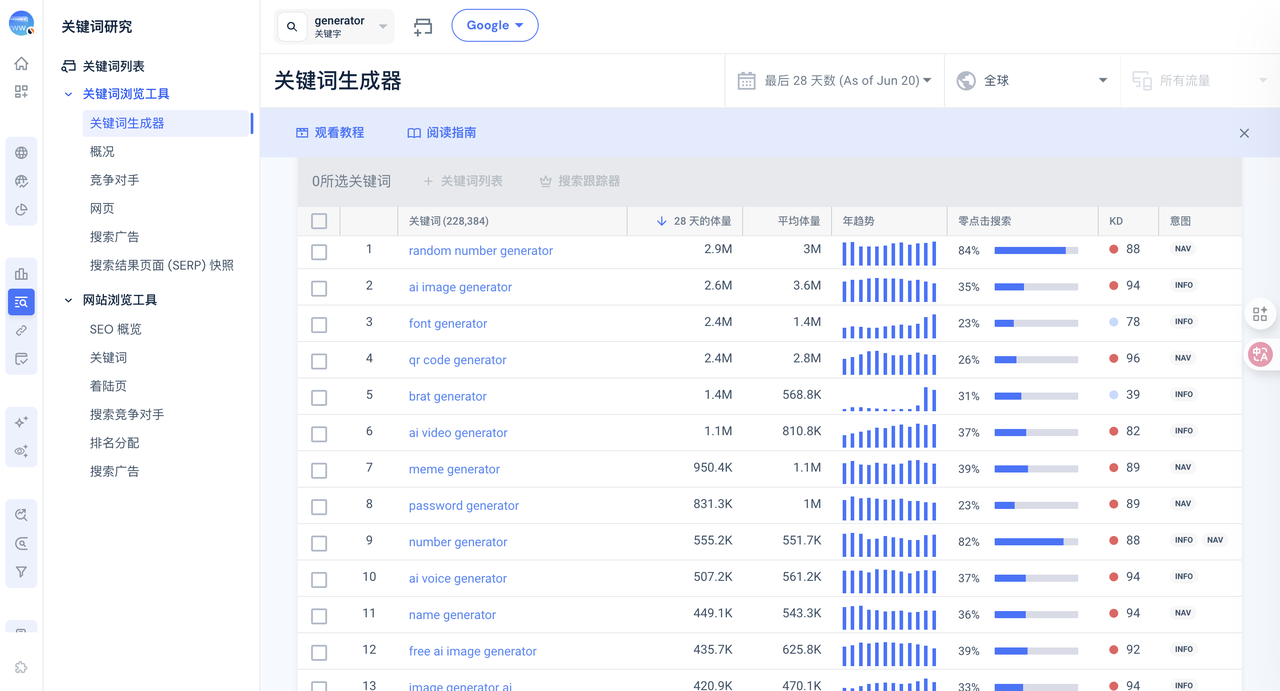Select SEO 概览 in the sidebar menu

click(x=115, y=329)
